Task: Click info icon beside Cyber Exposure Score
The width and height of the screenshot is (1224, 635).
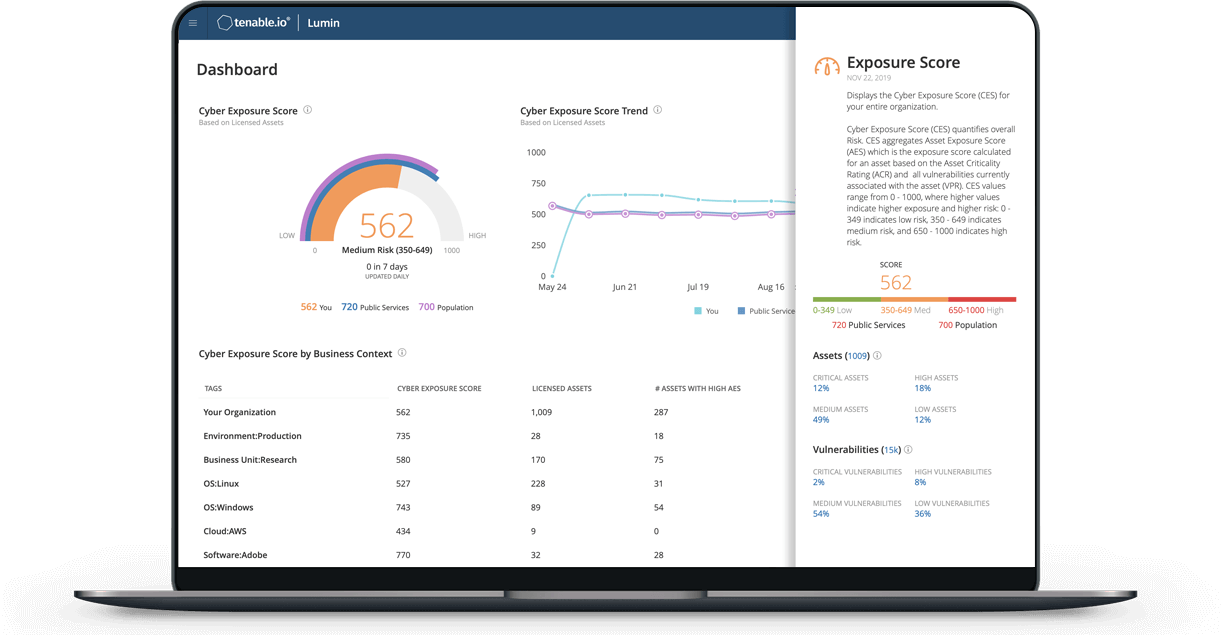Action: pos(308,110)
